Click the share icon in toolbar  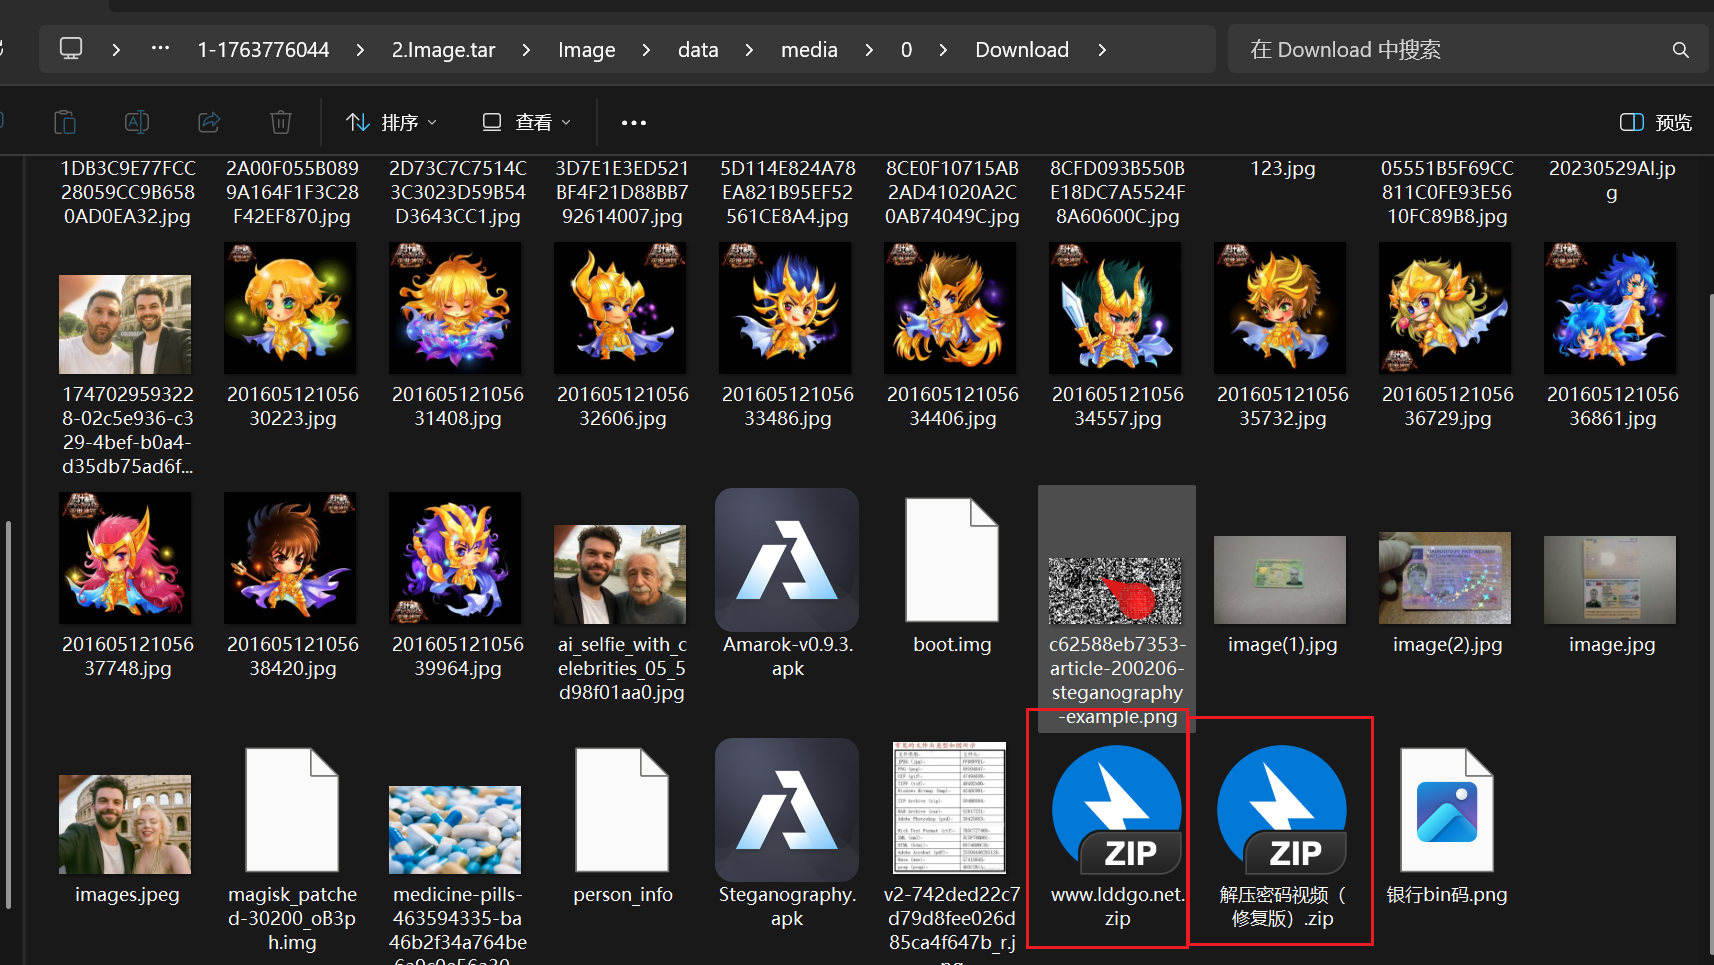tap(209, 122)
